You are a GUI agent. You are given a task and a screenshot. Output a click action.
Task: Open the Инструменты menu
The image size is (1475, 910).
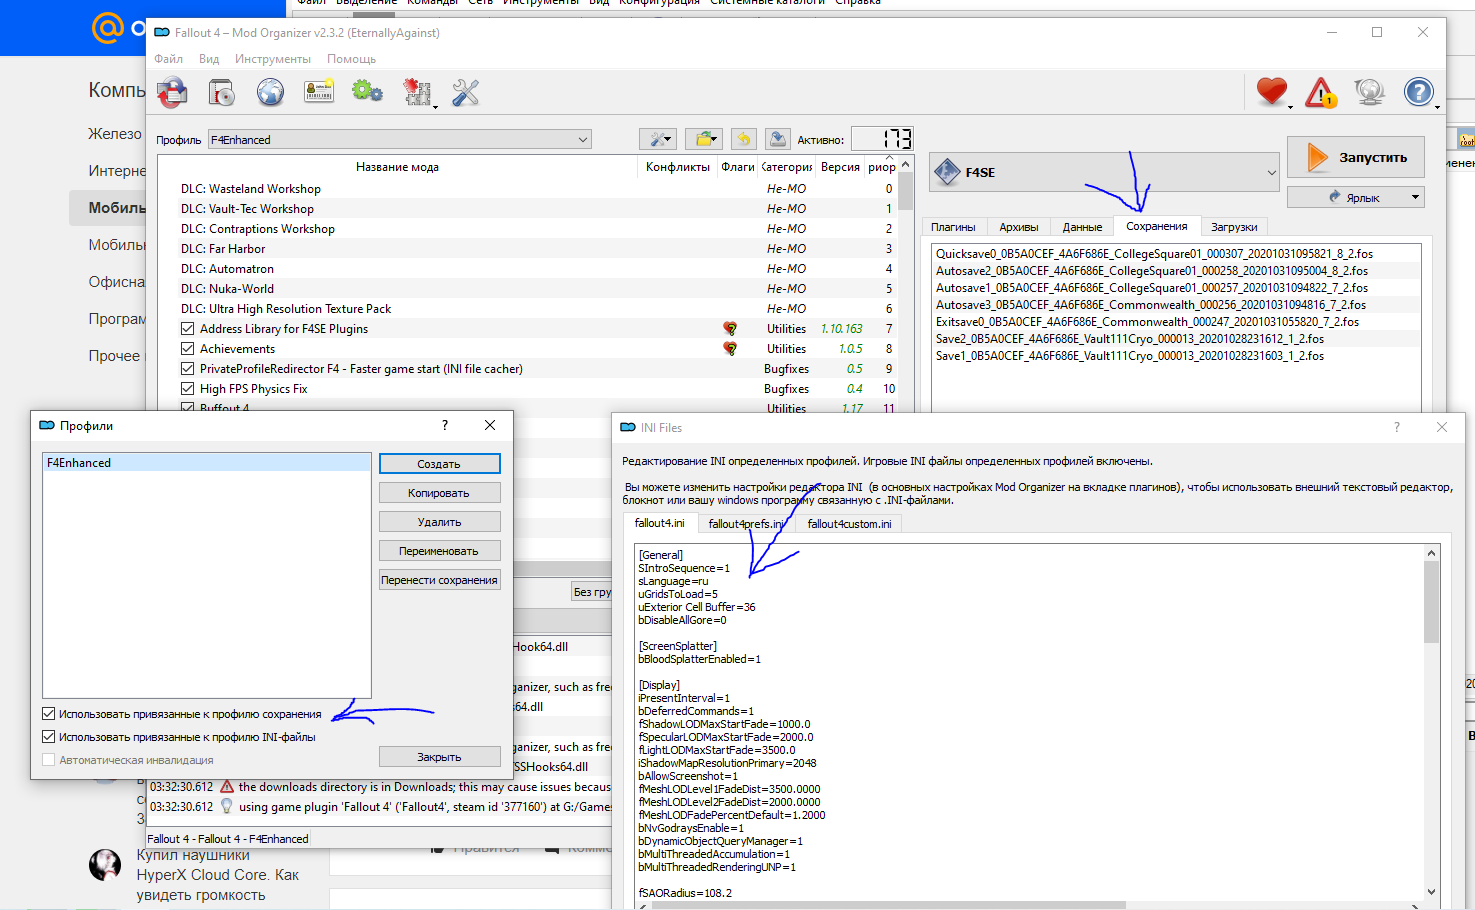click(273, 59)
